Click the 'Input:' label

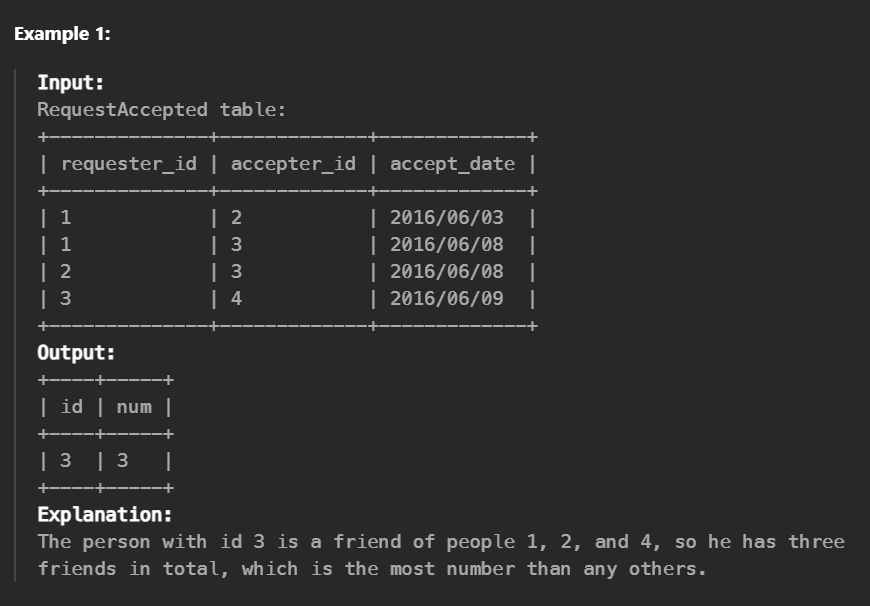70,83
